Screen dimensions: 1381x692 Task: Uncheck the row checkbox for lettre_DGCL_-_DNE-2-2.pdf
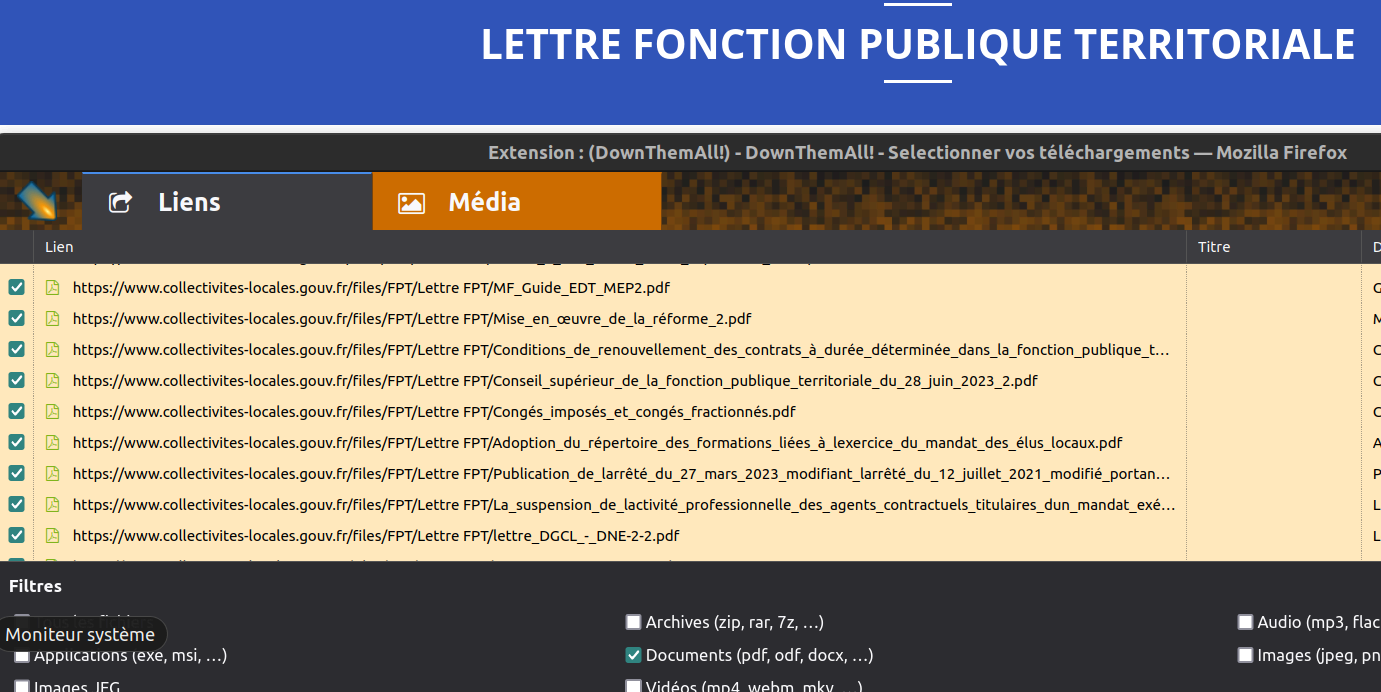[x=17, y=535]
